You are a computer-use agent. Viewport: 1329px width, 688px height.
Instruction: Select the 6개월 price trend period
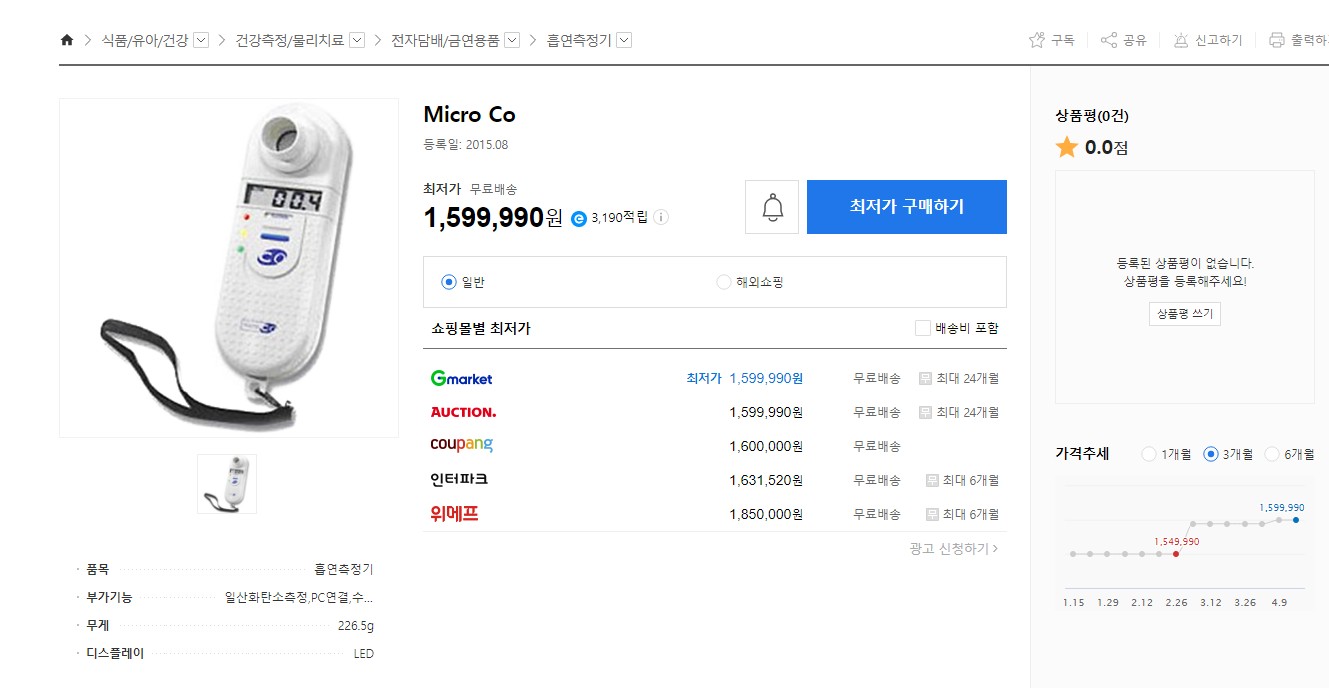1272,454
